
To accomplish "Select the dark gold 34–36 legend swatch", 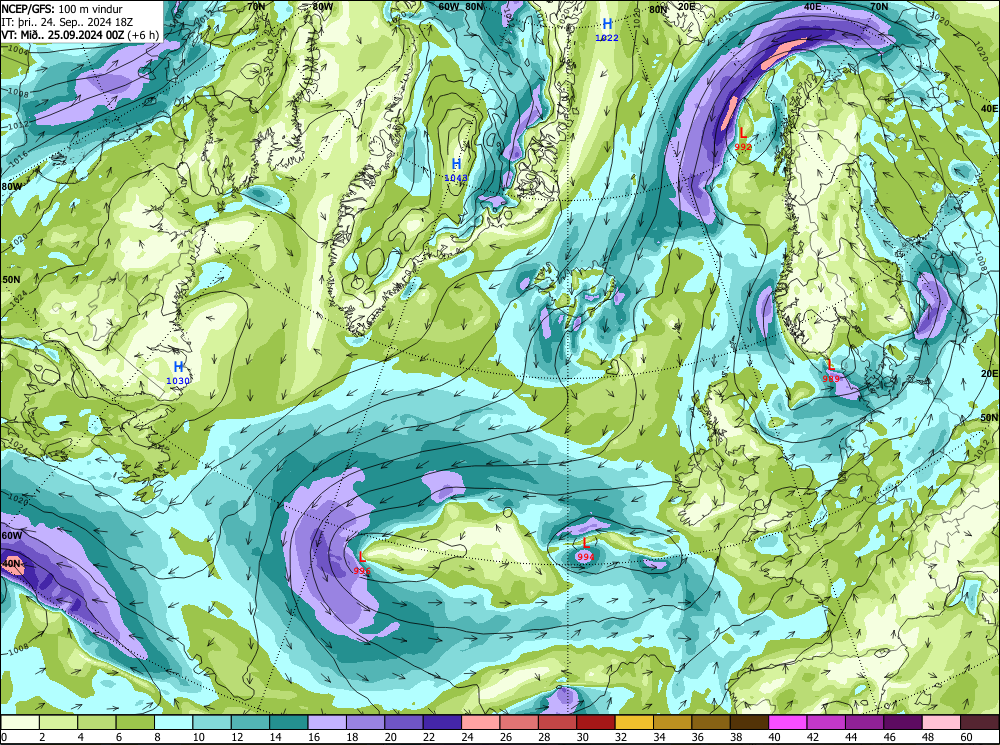I will coord(672,722).
